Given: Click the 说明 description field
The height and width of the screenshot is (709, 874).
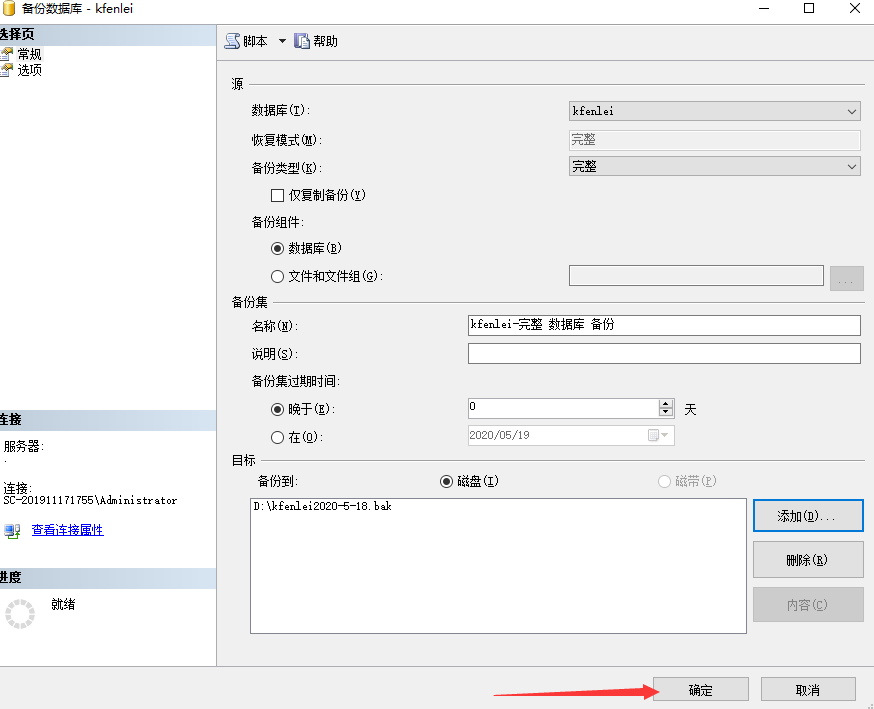Looking at the screenshot, I should [664, 353].
